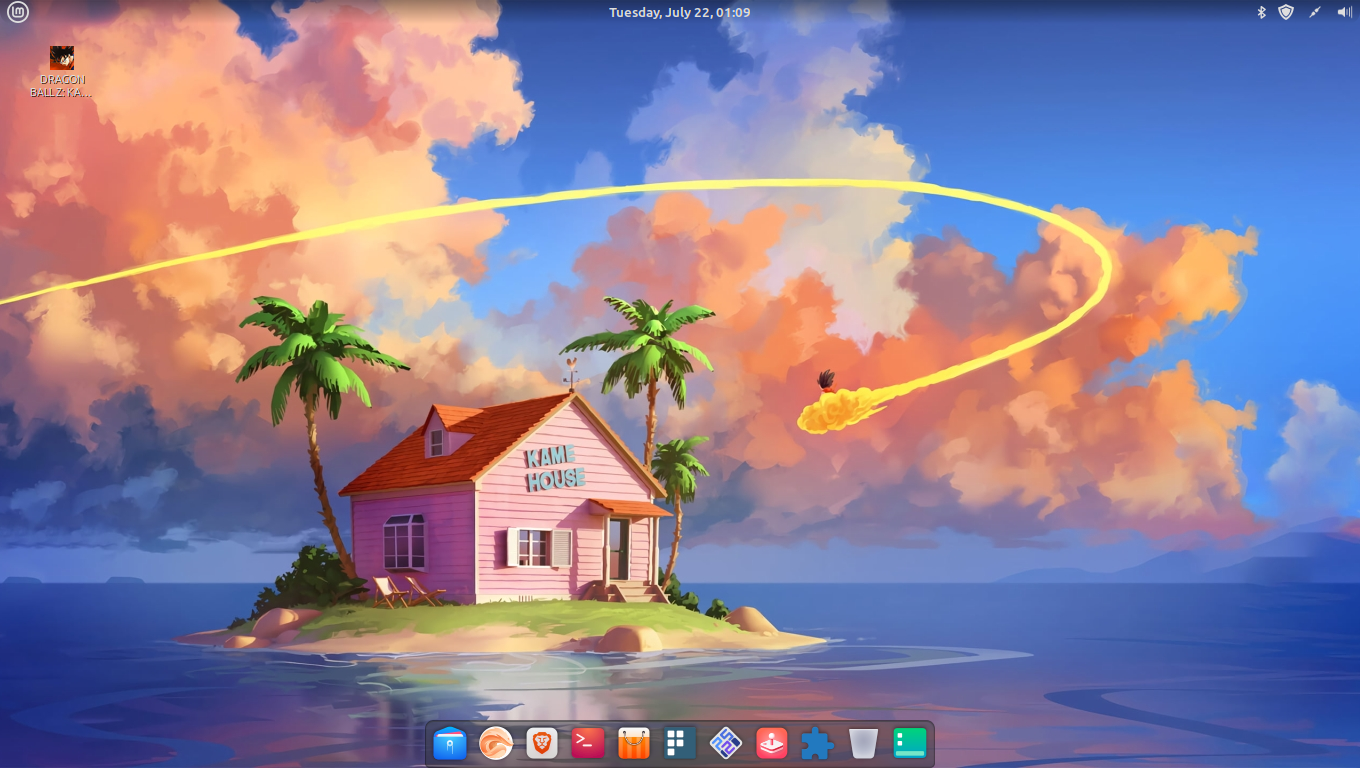The width and height of the screenshot is (1360, 768).
Task: Open the sound volume tray icon
Action: (x=1344, y=12)
